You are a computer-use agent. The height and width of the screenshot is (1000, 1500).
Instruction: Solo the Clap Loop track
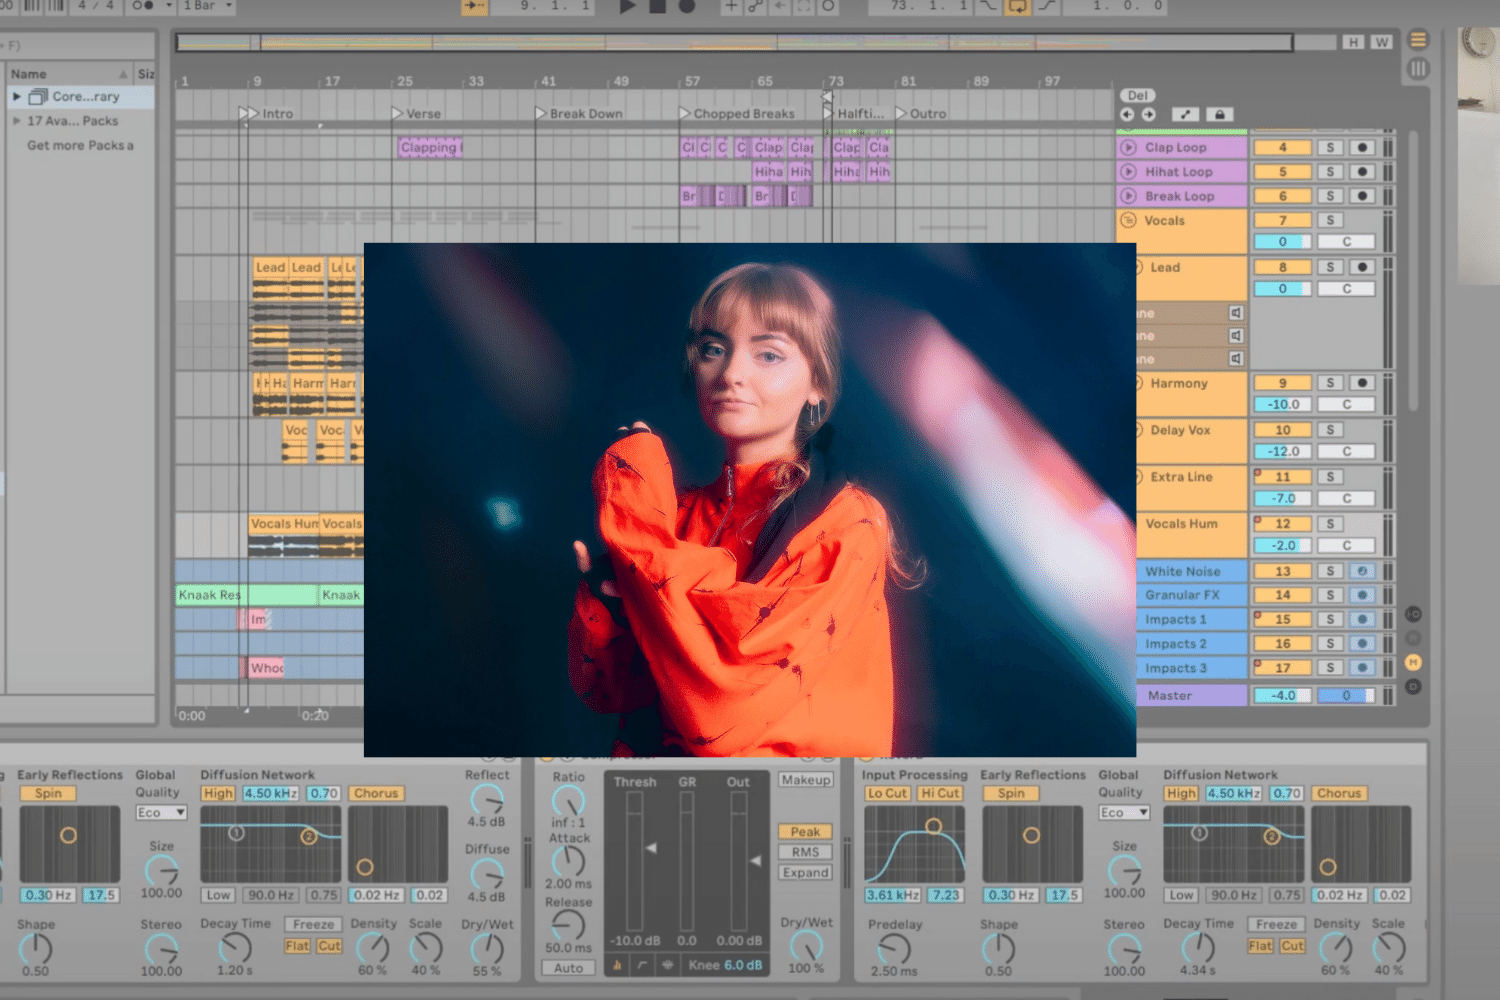tap(1330, 147)
